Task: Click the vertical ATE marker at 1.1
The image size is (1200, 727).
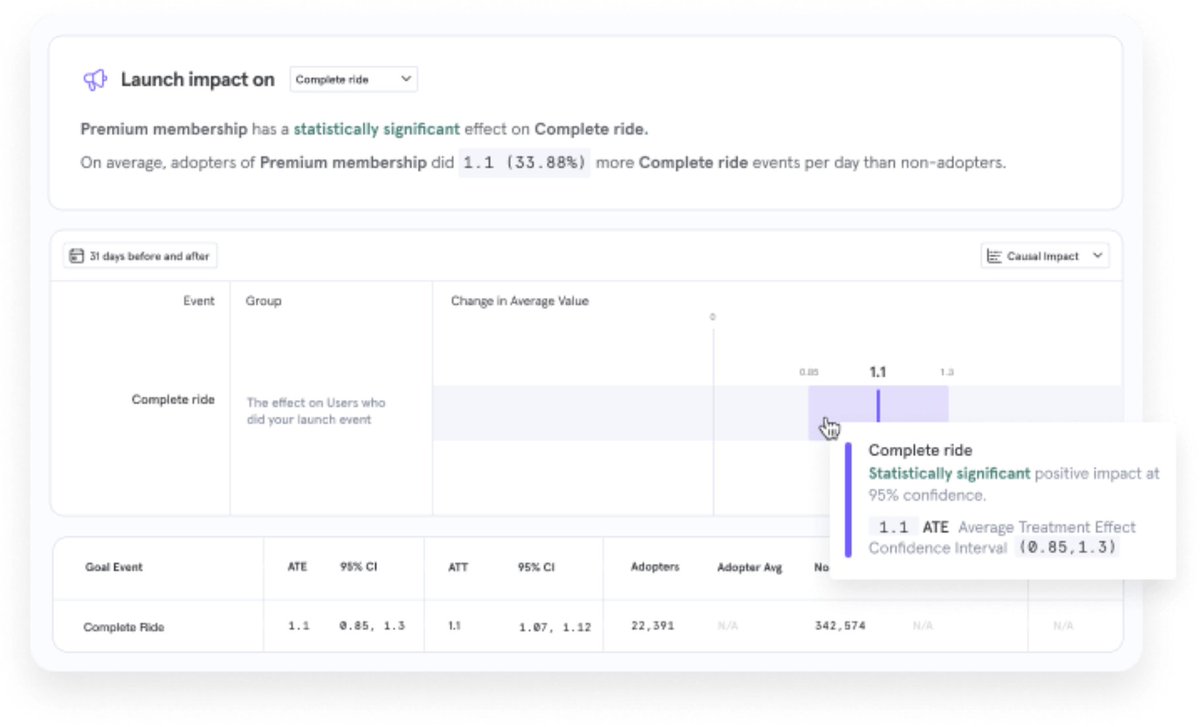Action: [877, 403]
